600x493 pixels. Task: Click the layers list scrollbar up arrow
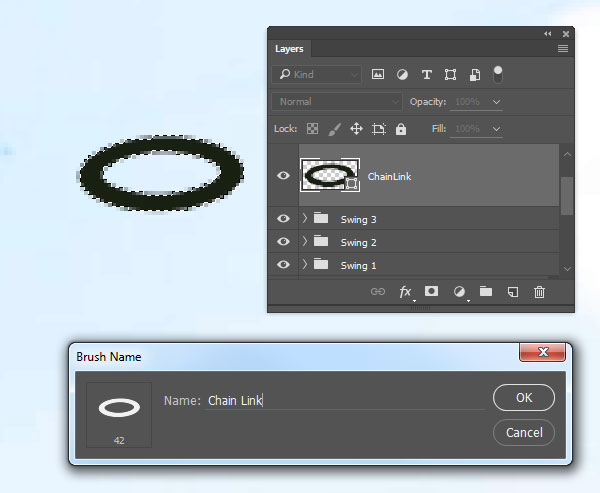pos(567,154)
